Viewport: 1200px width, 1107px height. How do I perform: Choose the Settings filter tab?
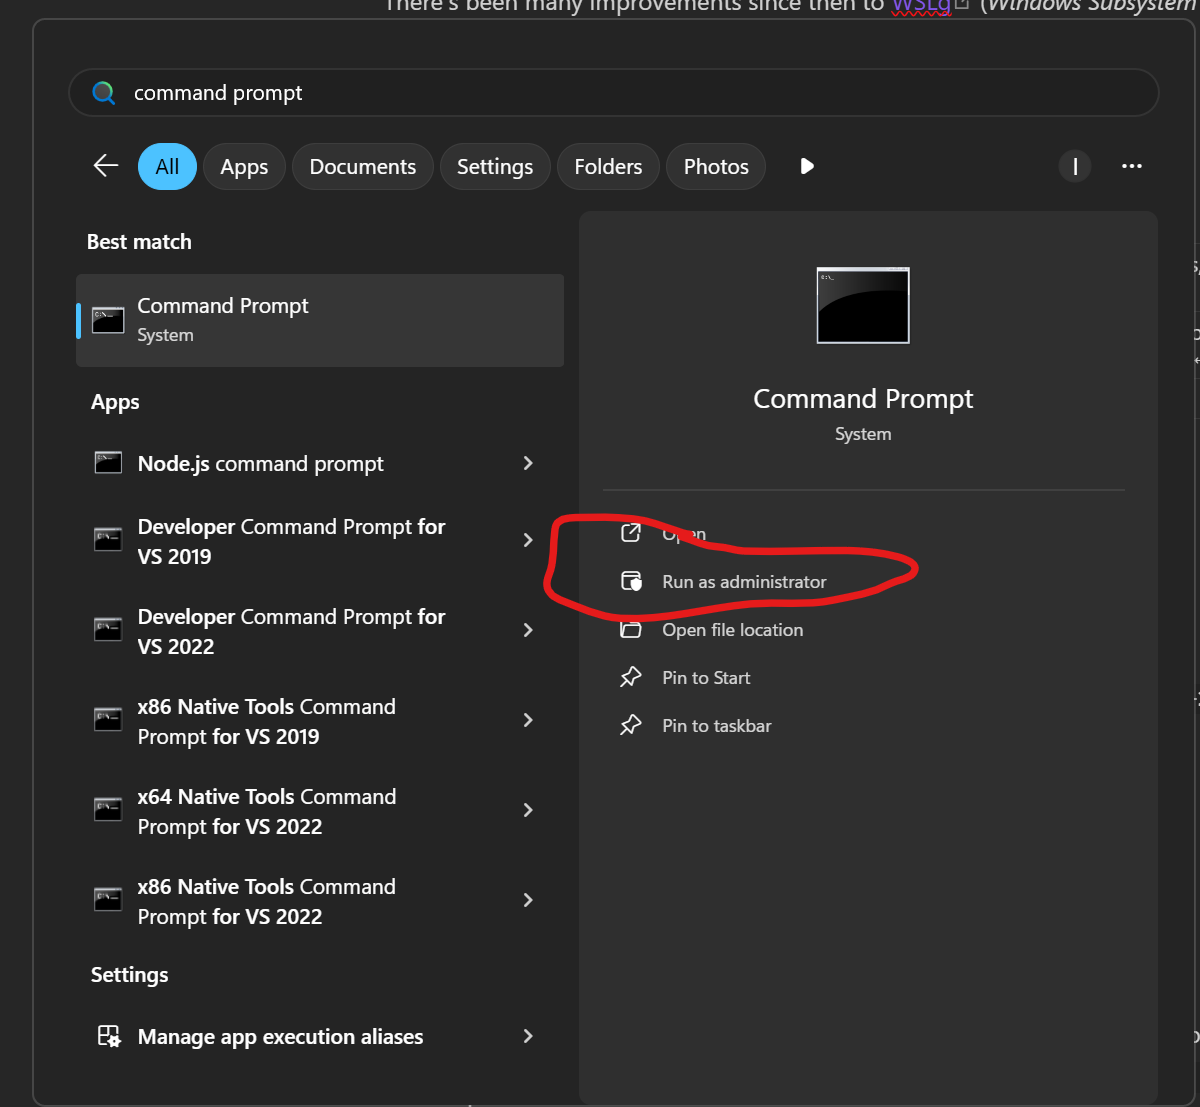495,166
